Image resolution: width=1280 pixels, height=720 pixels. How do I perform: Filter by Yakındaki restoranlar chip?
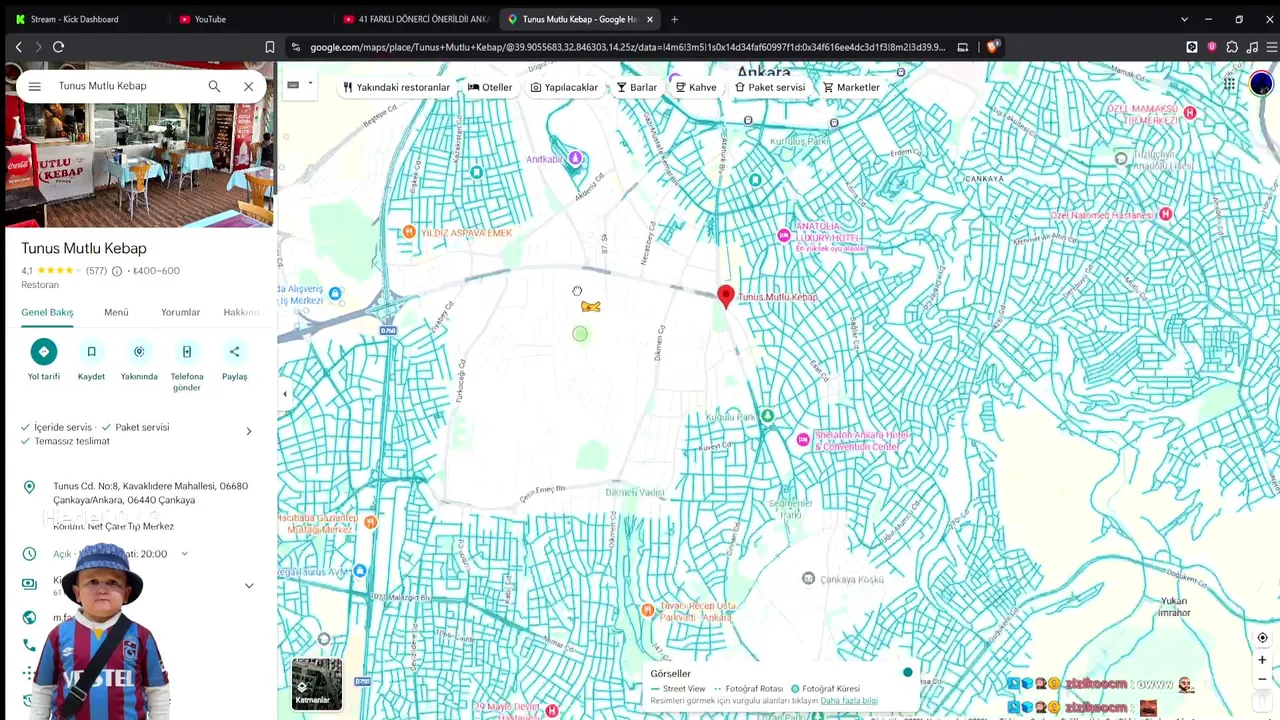[x=396, y=87]
